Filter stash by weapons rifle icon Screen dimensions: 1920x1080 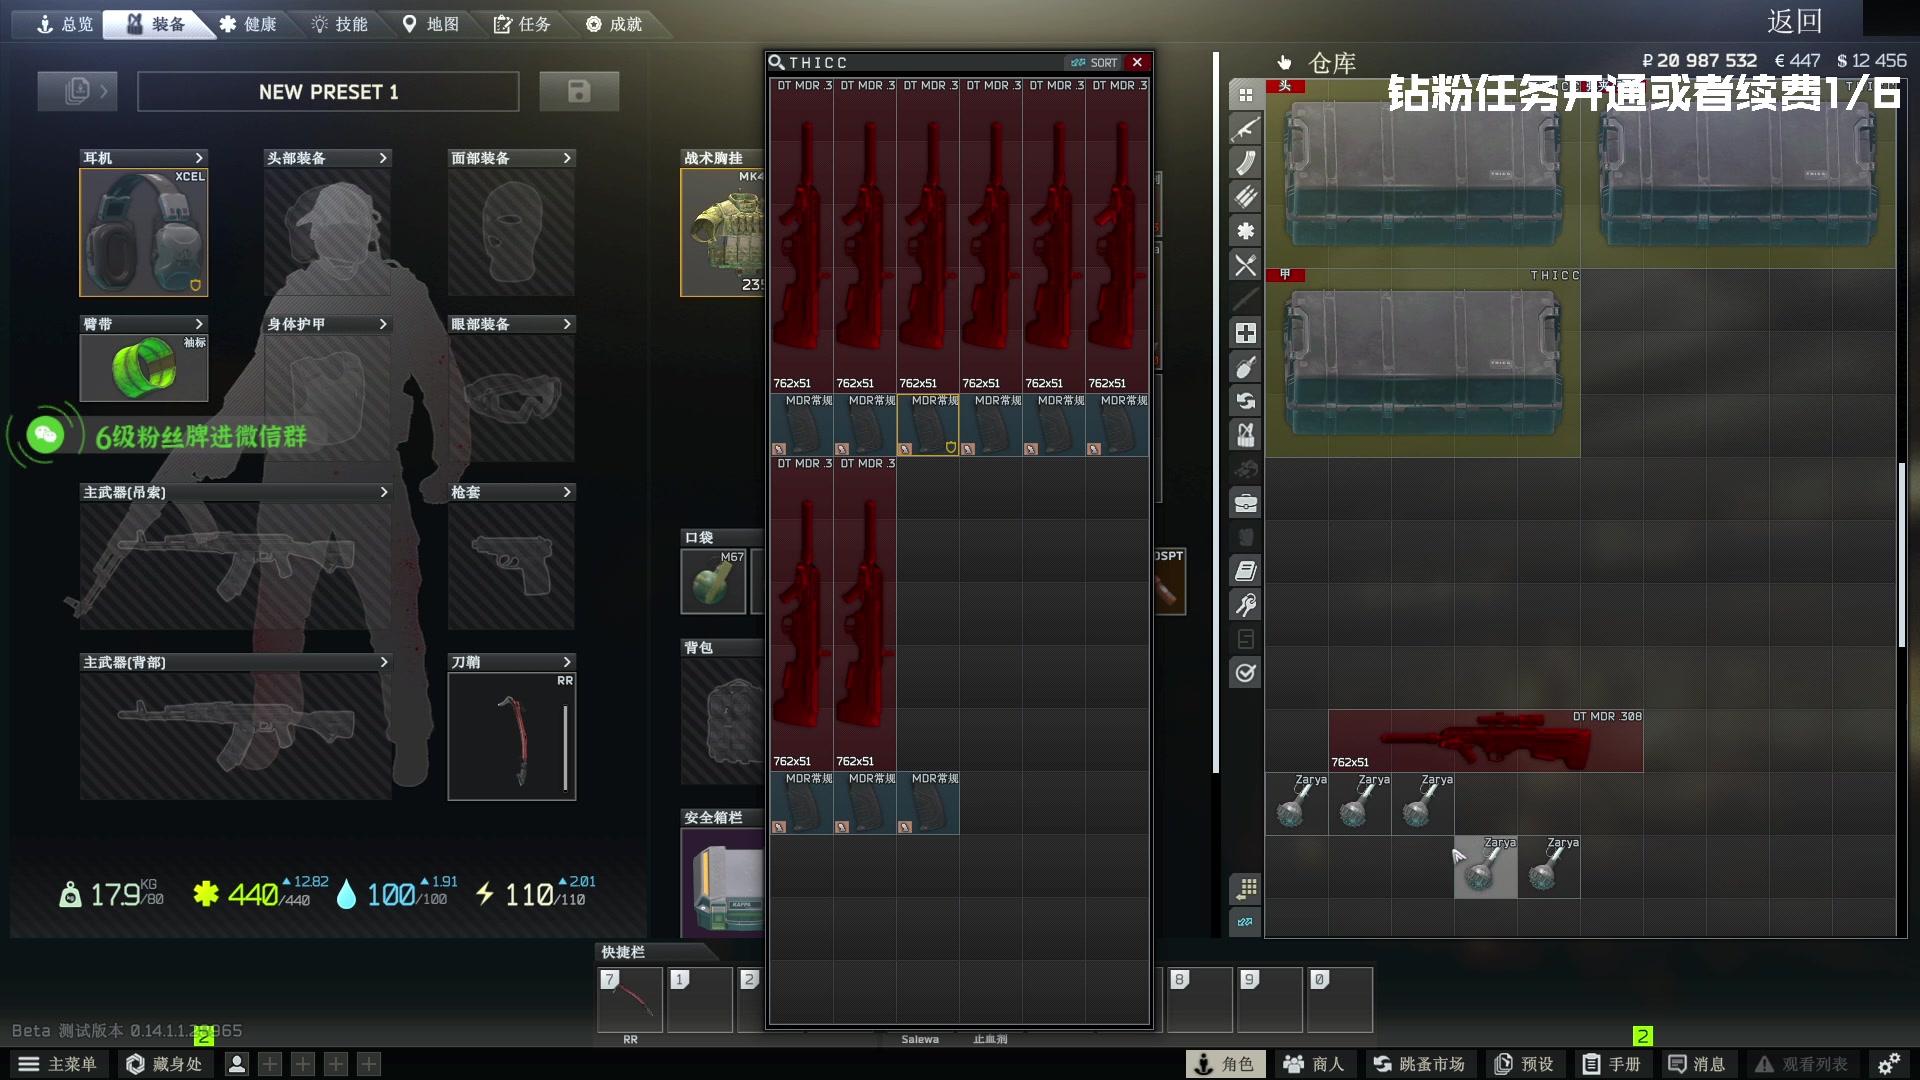coord(1245,129)
